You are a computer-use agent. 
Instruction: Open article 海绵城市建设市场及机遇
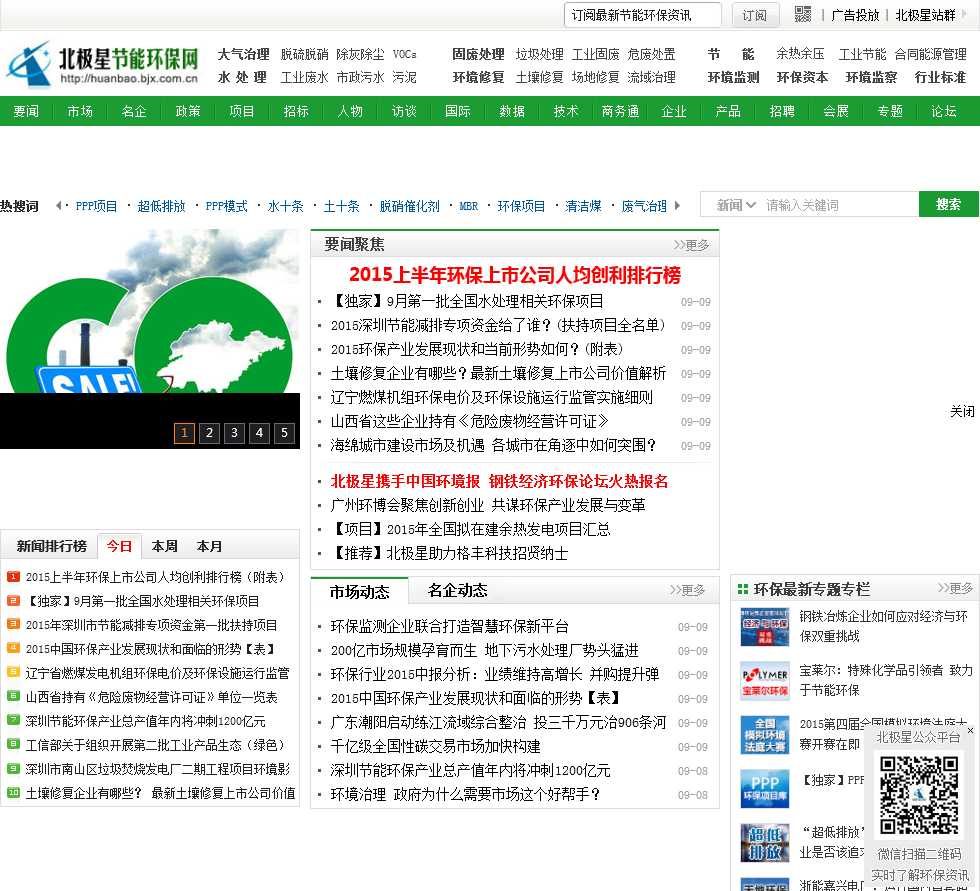[493, 446]
